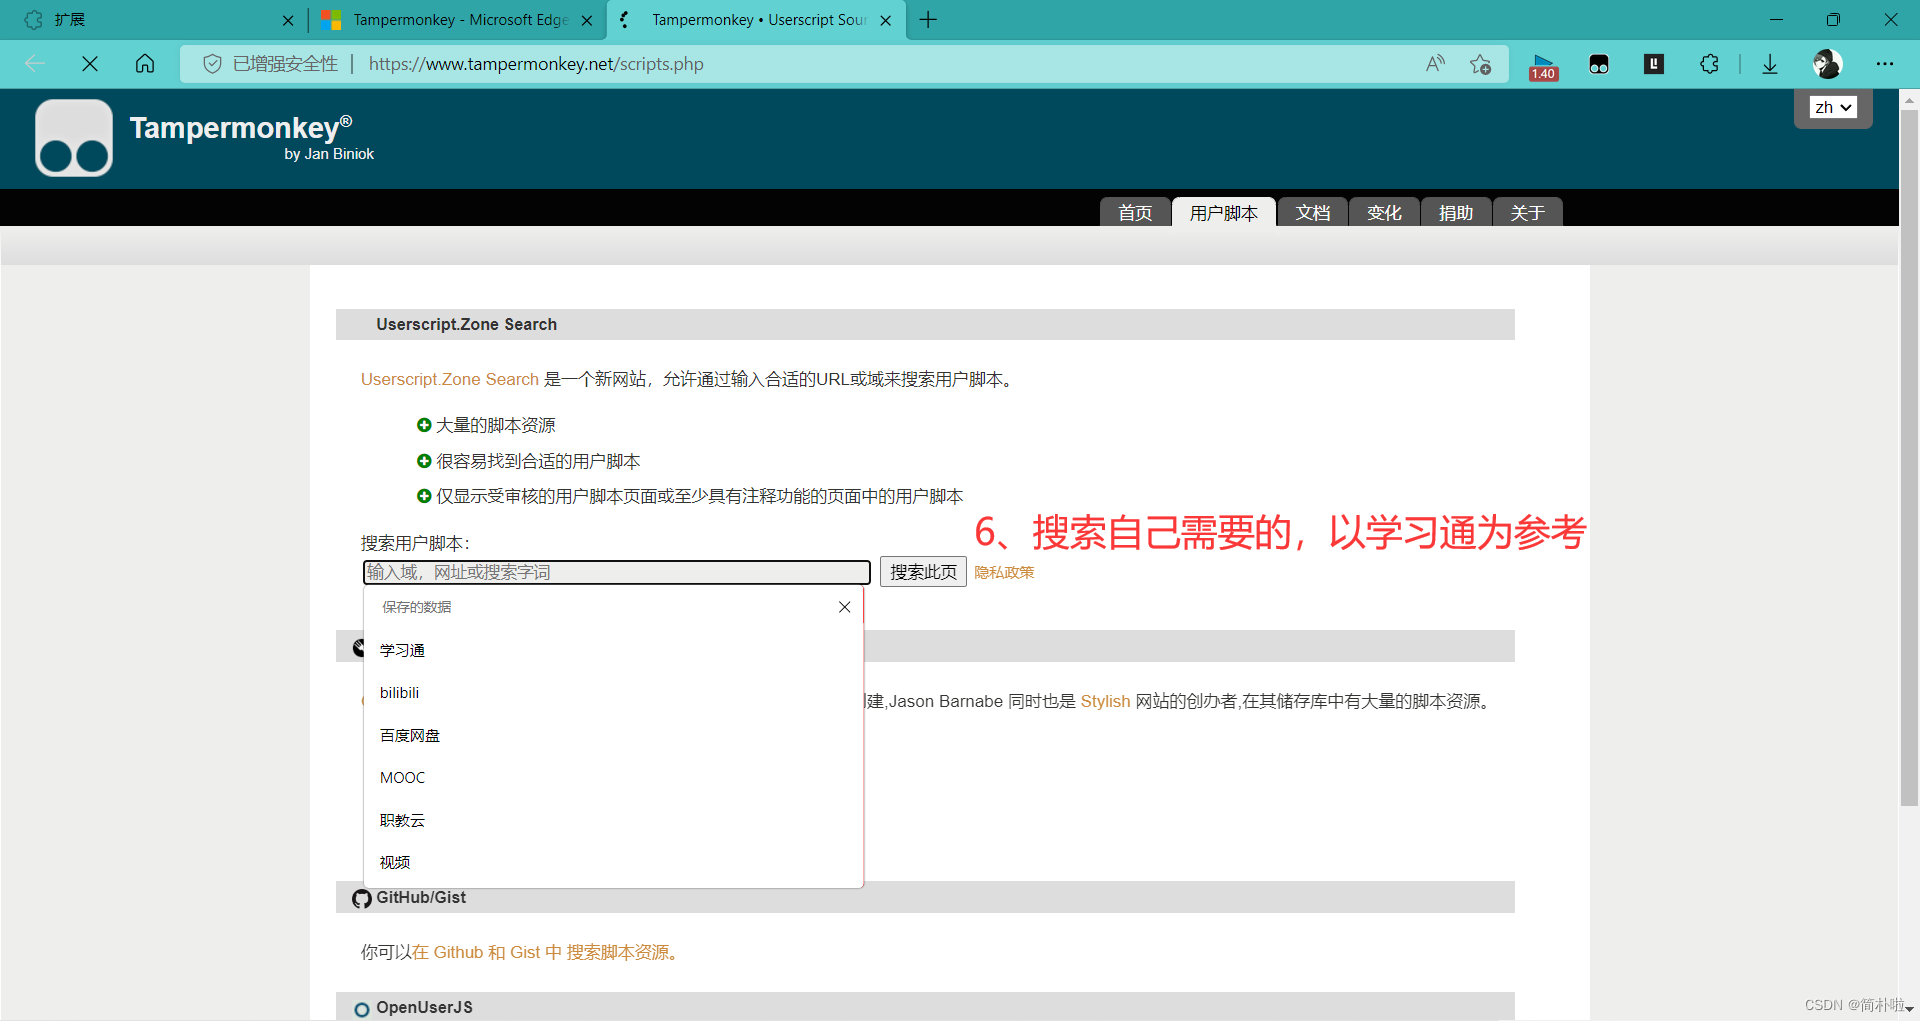Choose bilibili from saved suggestions
Viewport: 1920px width, 1021px height.
click(x=613, y=693)
